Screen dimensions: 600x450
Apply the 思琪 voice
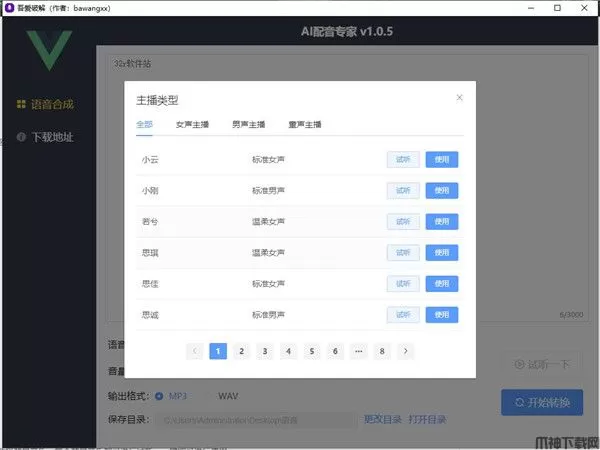(x=442, y=253)
